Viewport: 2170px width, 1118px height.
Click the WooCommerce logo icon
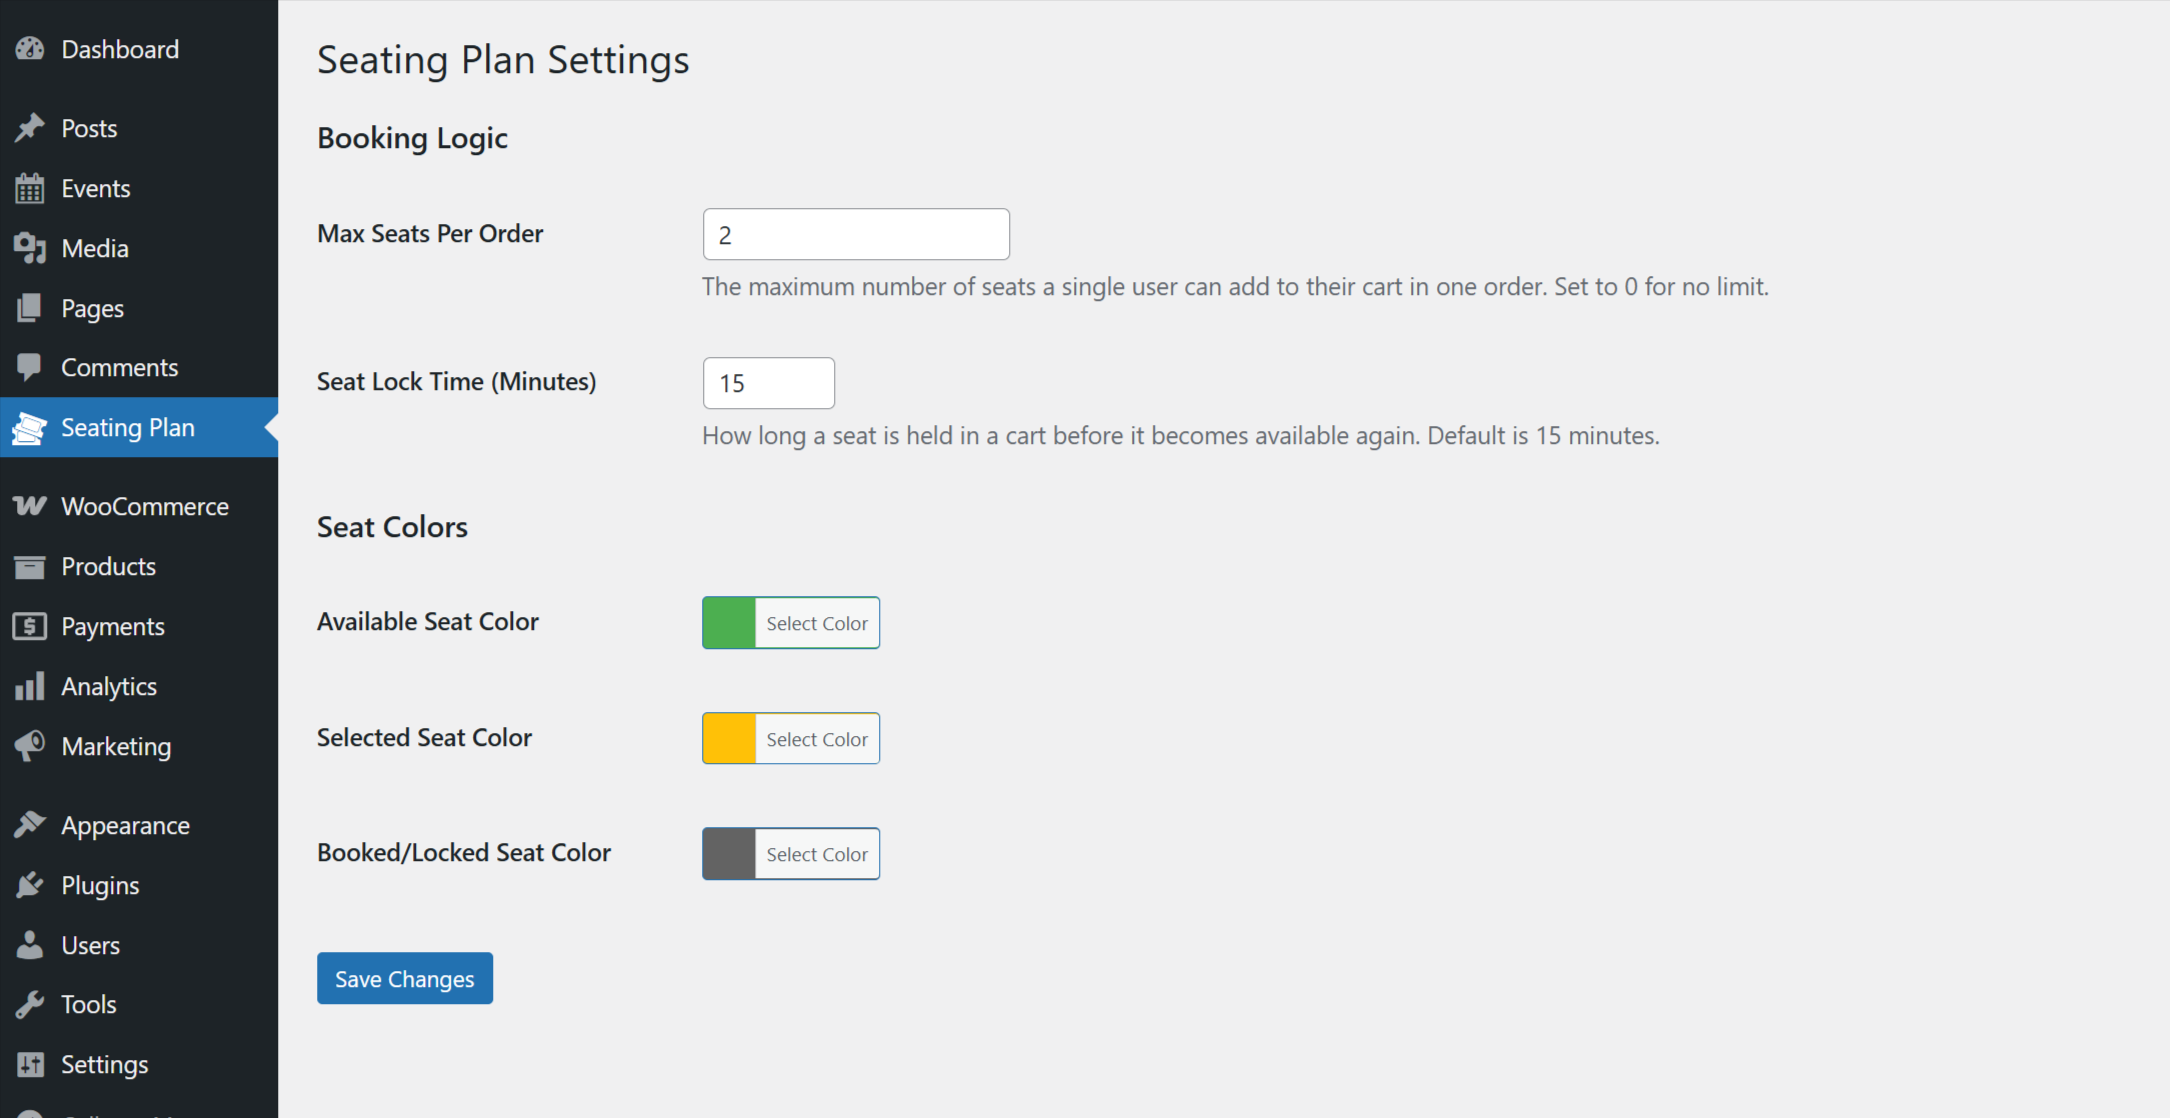coord(30,506)
